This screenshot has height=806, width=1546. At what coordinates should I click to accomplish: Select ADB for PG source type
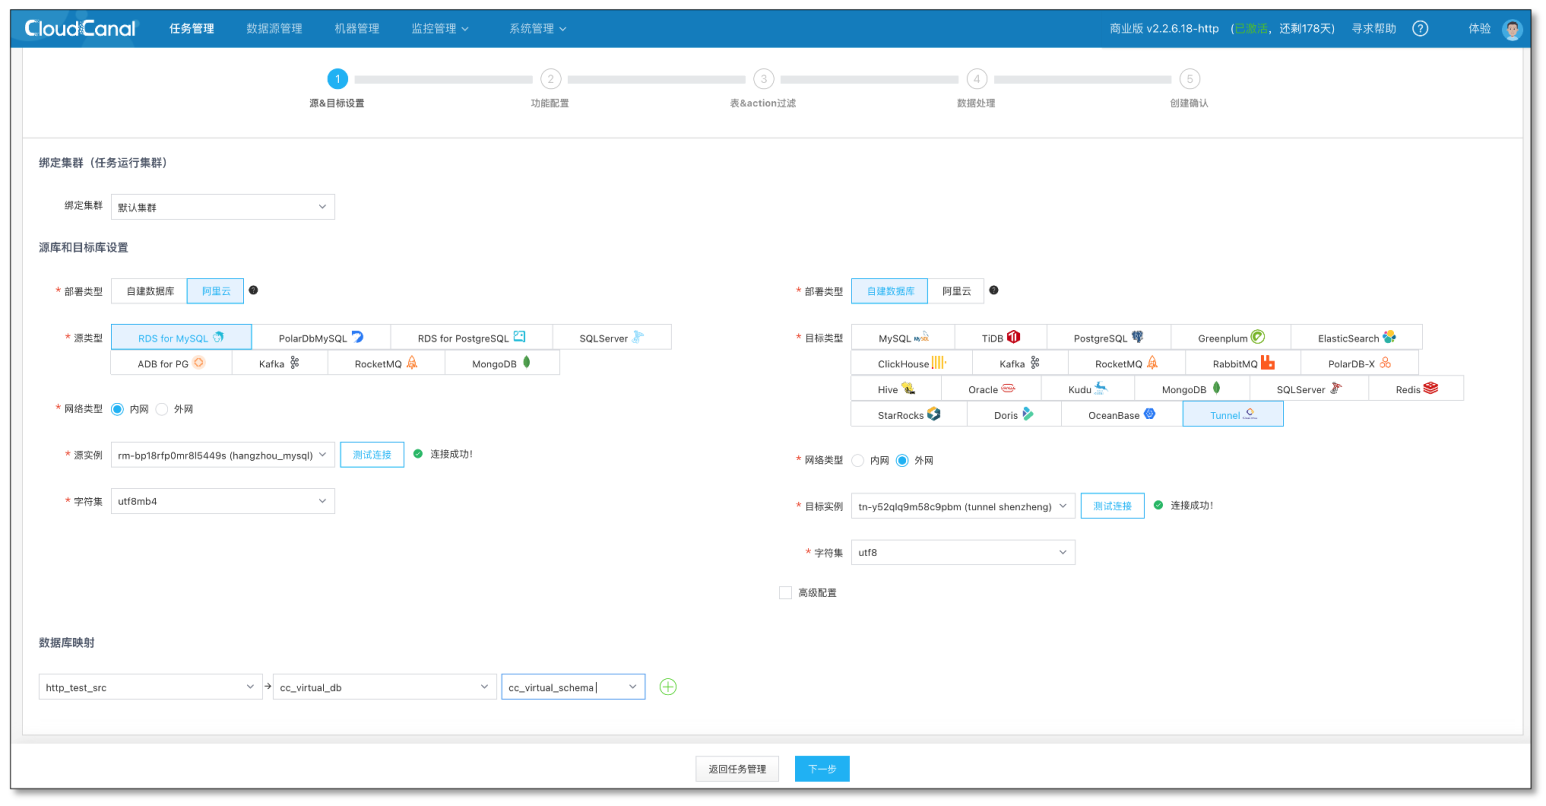tap(171, 363)
